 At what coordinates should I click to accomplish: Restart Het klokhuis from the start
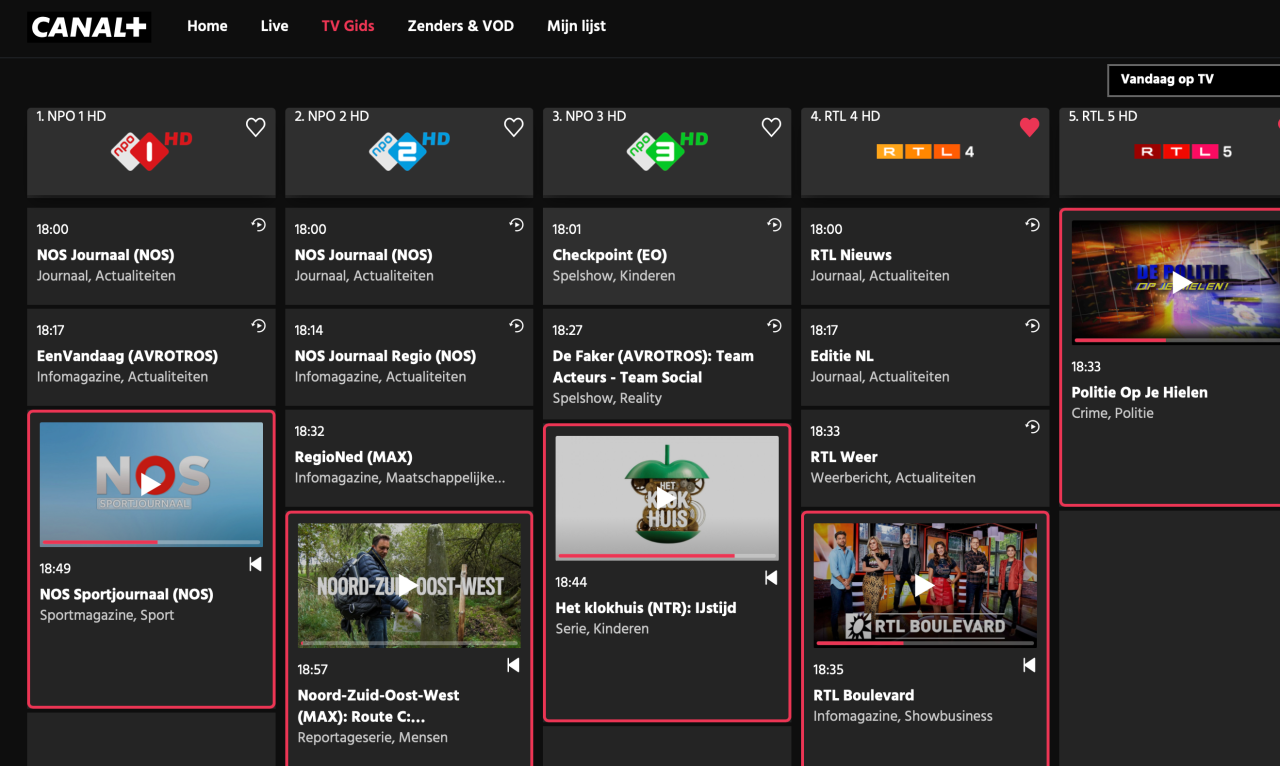tap(771, 578)
